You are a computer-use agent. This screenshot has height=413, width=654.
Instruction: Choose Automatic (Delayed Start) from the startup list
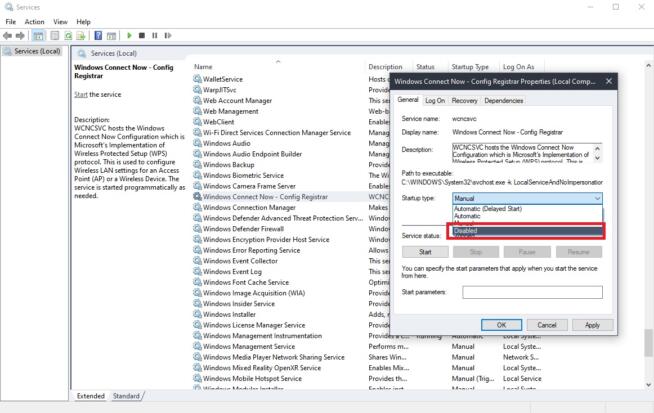(488, 209)
